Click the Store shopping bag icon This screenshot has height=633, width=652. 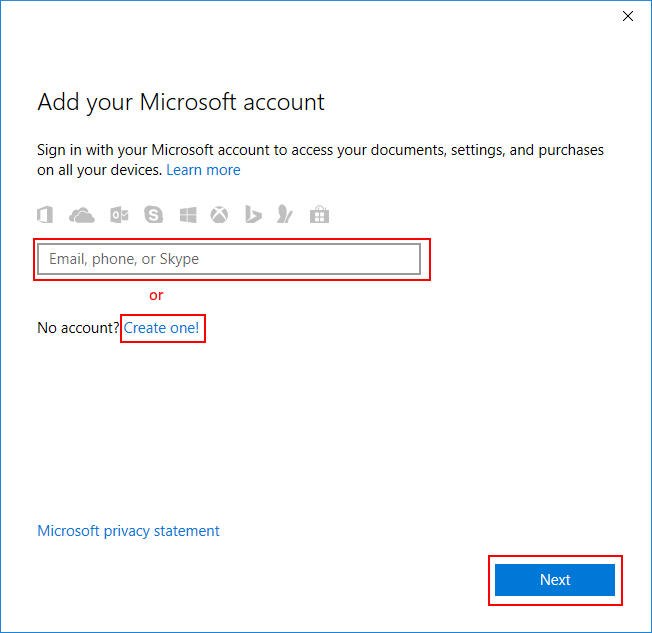pos(319,215)
